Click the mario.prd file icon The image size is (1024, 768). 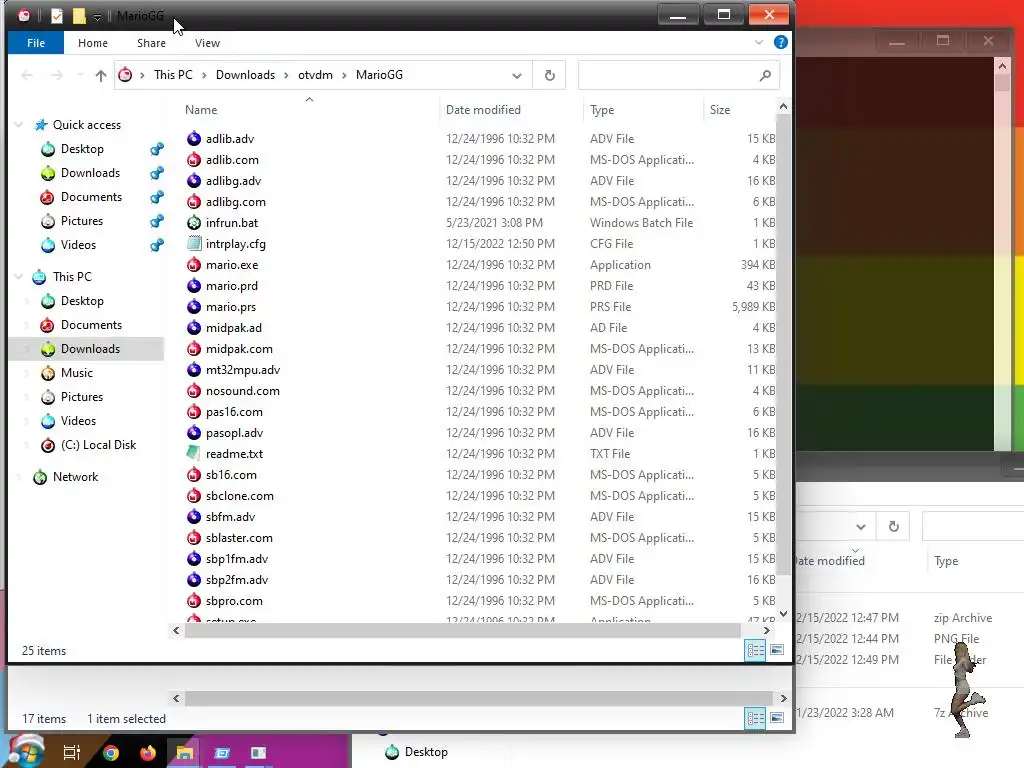pos(193,285)
